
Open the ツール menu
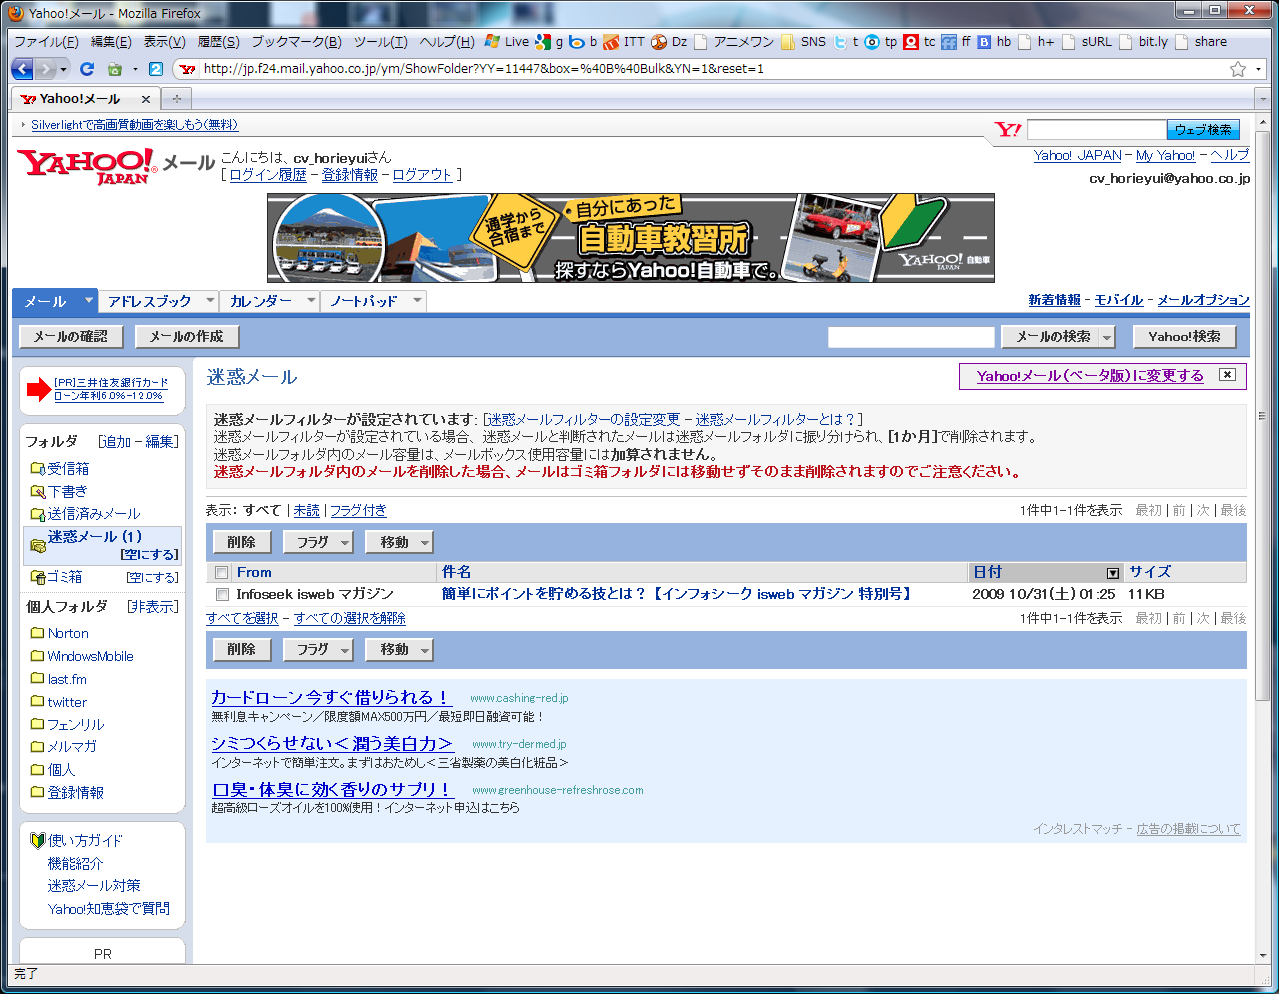(x=380, y=42)
